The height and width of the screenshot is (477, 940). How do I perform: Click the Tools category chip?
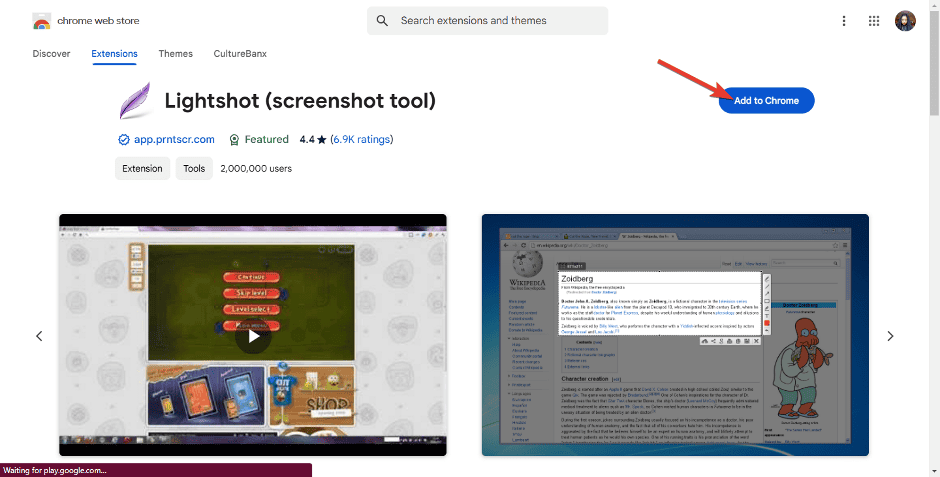pos(194,168)
